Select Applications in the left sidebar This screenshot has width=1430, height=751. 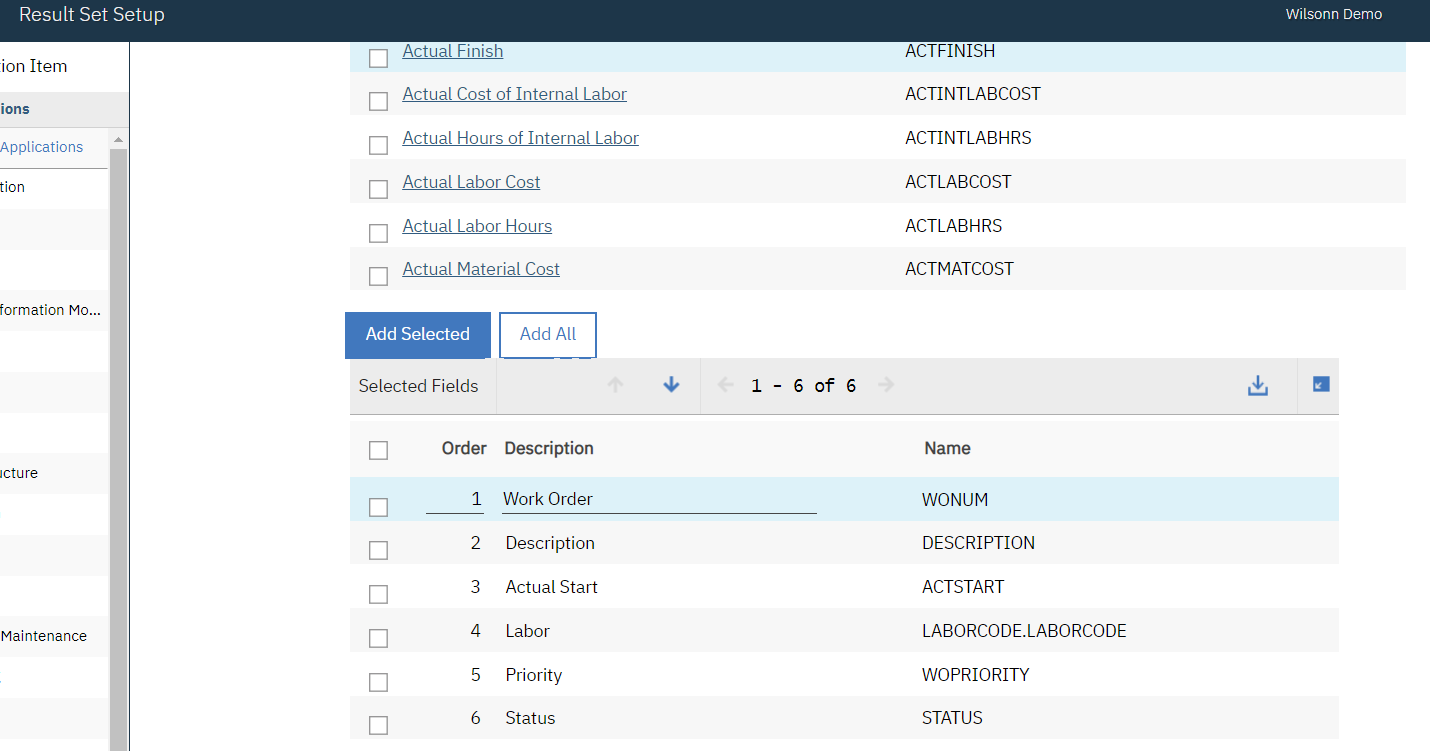point(41,146)
